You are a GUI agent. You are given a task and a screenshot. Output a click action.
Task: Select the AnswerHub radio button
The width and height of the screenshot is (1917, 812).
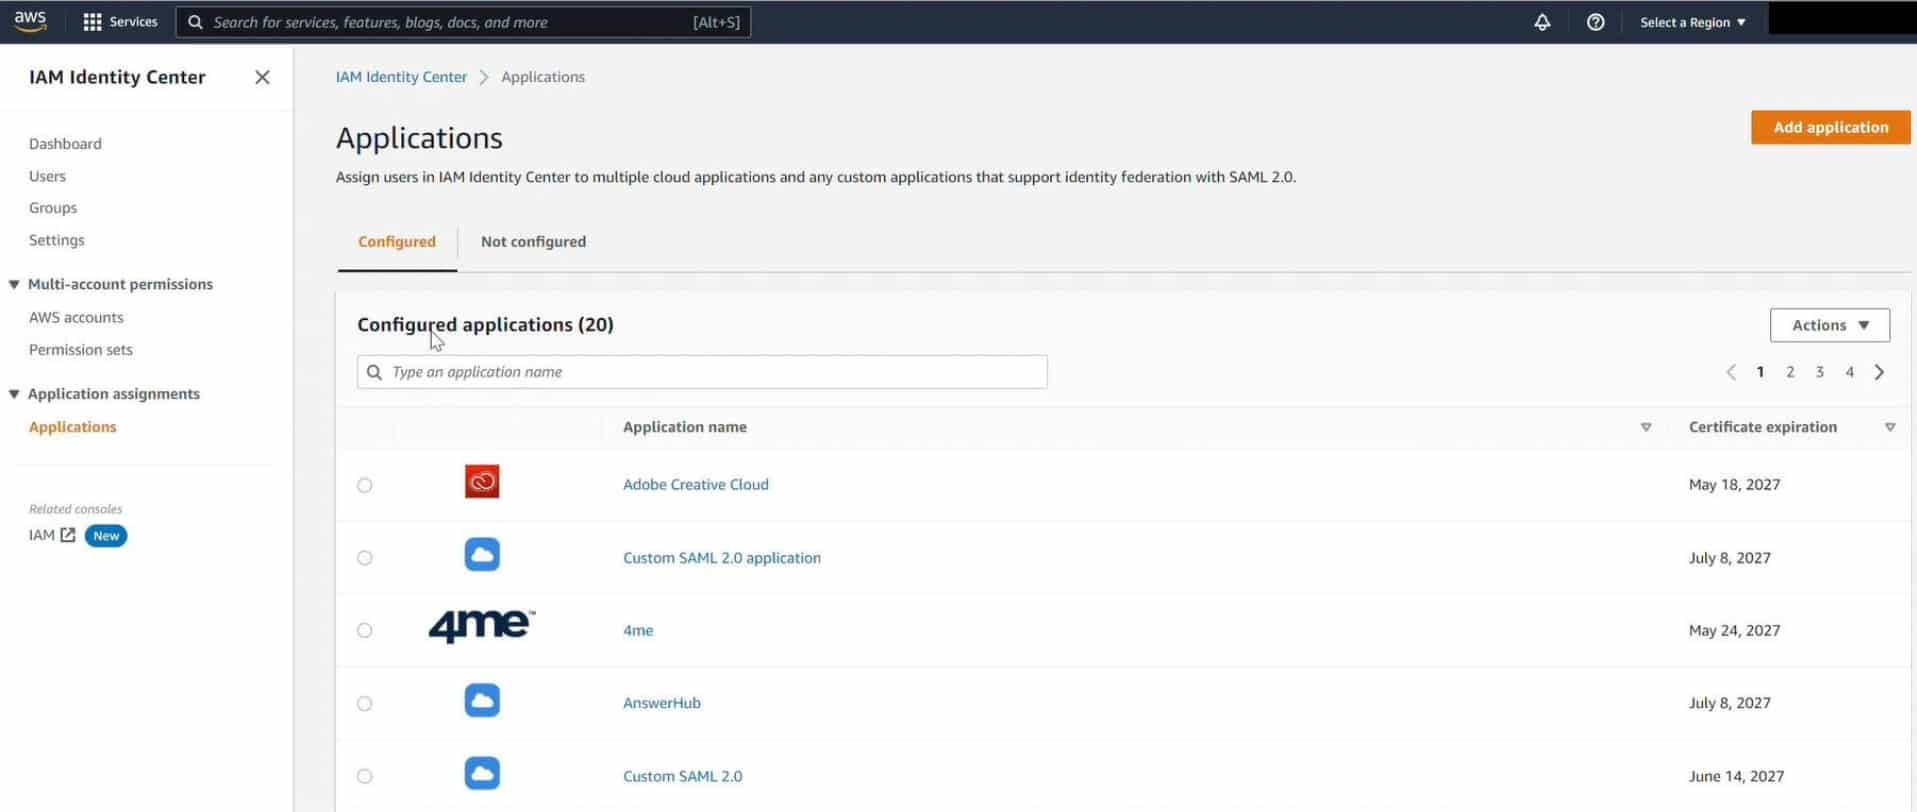pos(365,703)
